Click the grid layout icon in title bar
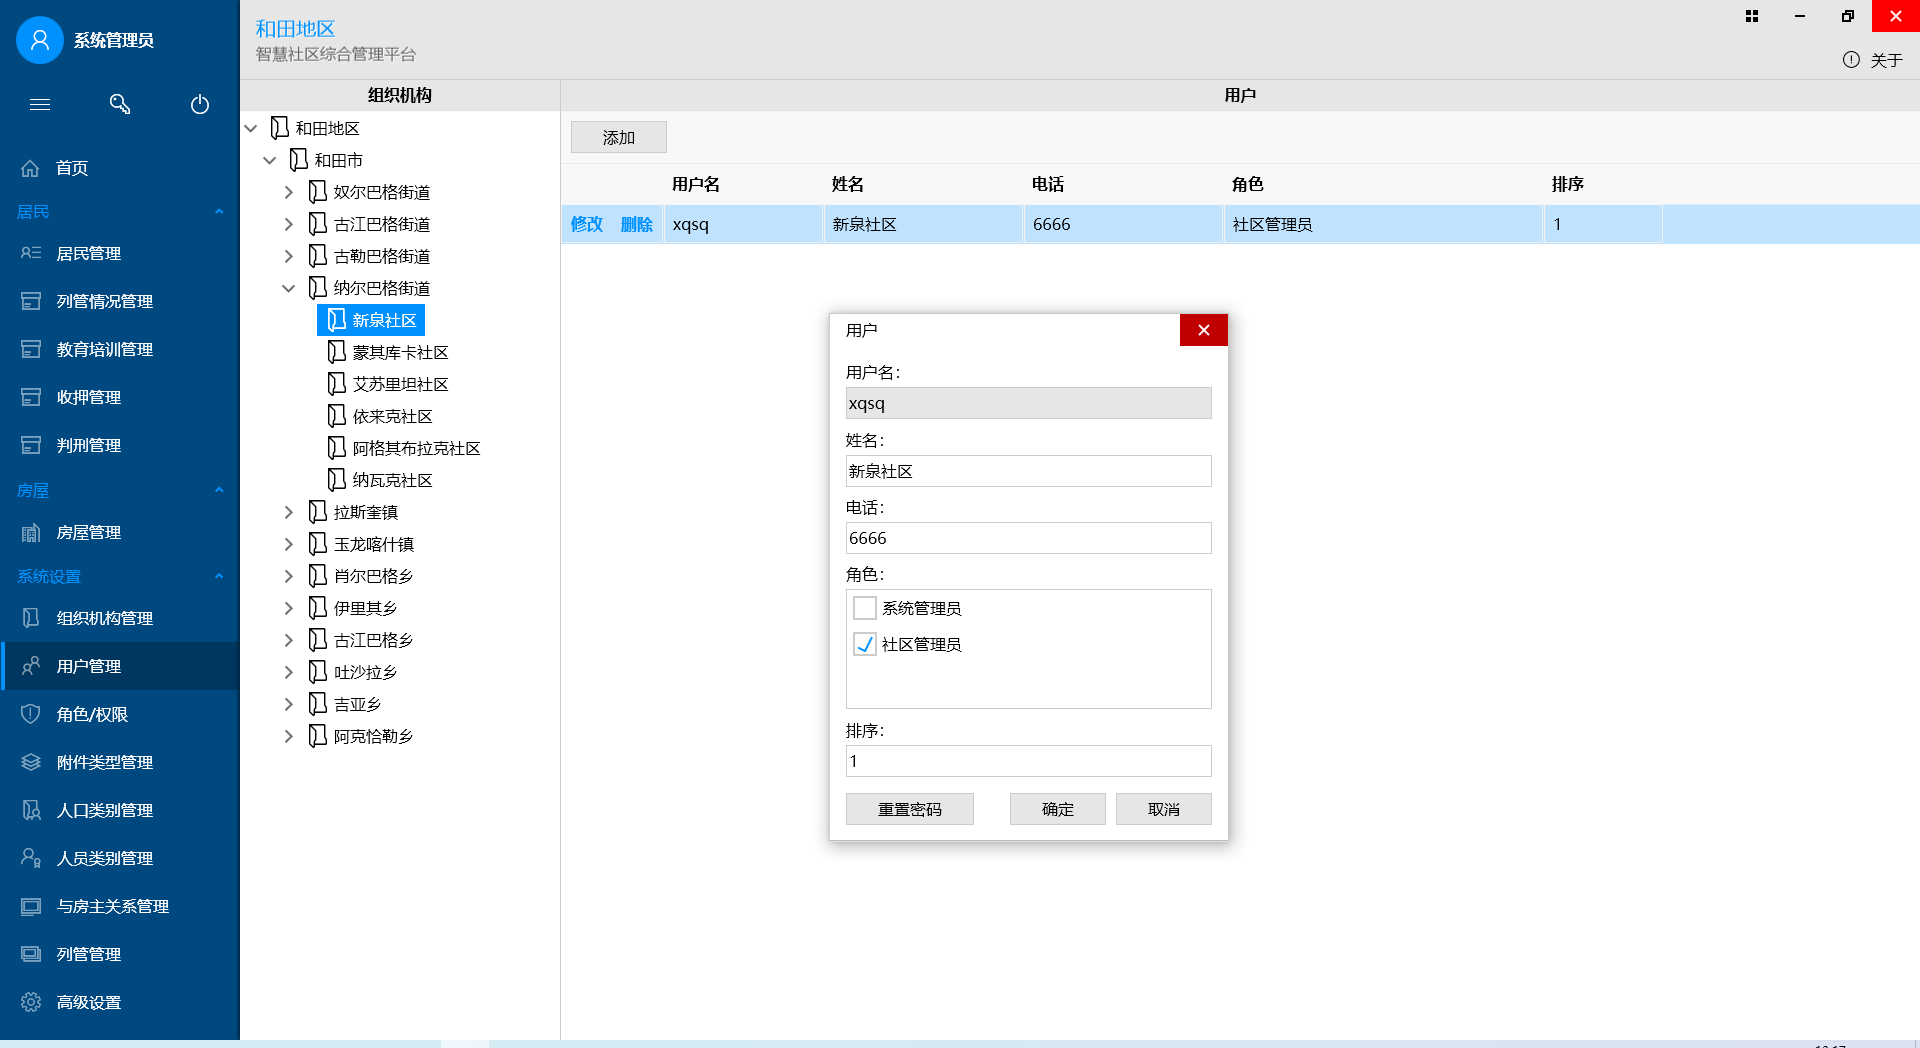 tap(1752, 16)
